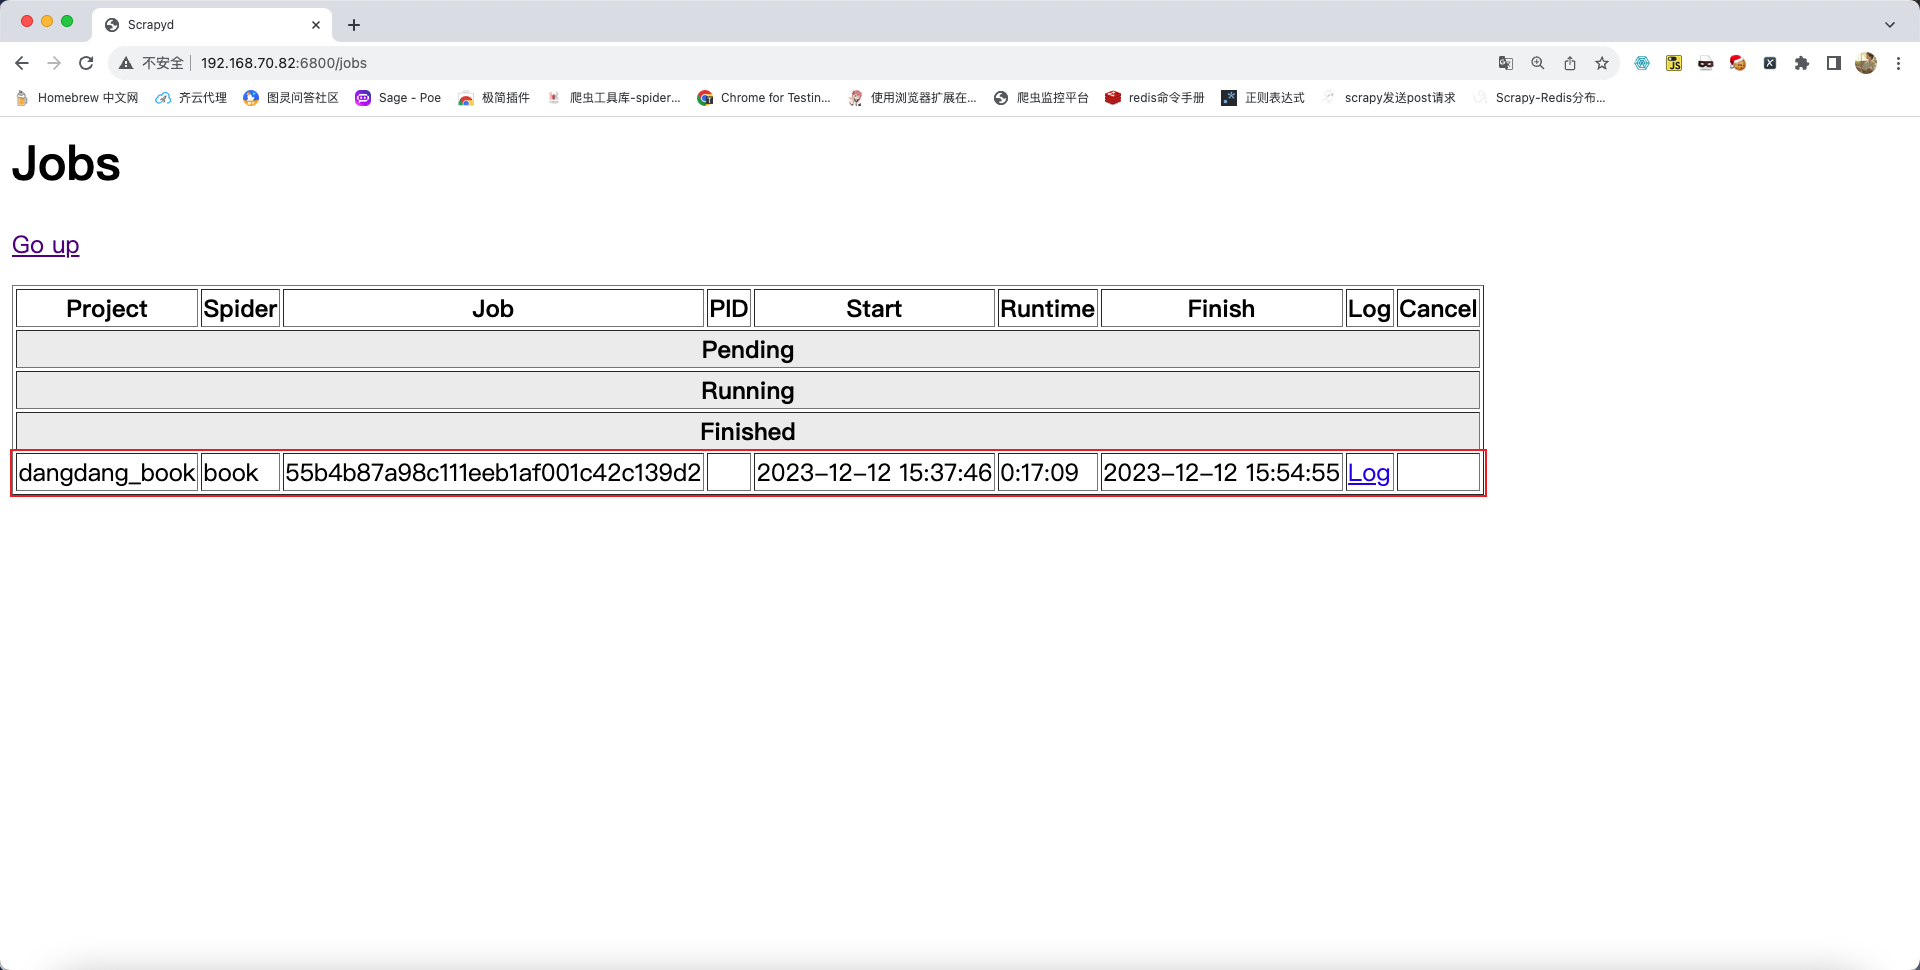Go forward to the next page
This screenshot has height=970, width=1920.
point(54,63)
